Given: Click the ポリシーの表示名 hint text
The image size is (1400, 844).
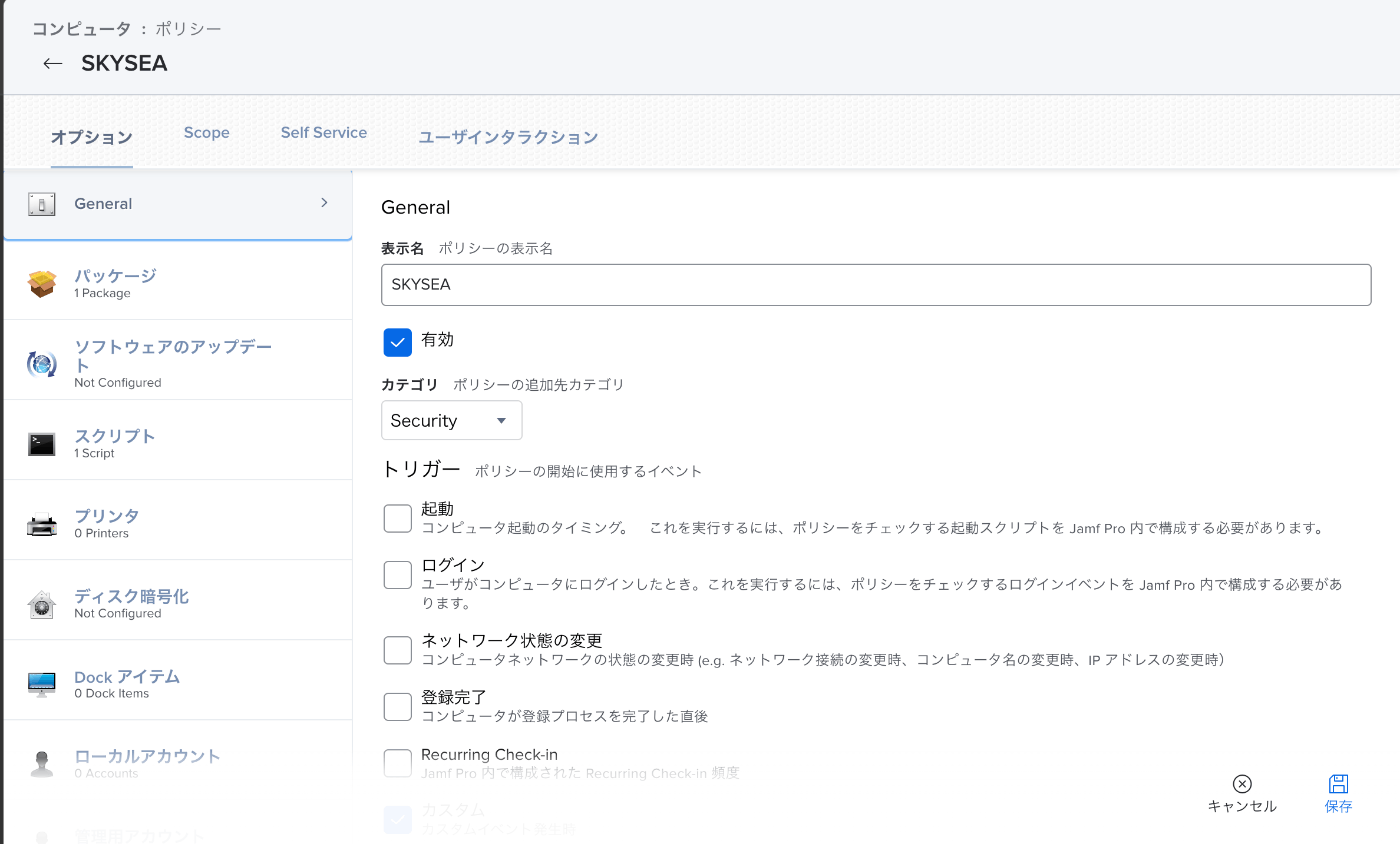Looking at the screenshot, I should tap(496, 248).
